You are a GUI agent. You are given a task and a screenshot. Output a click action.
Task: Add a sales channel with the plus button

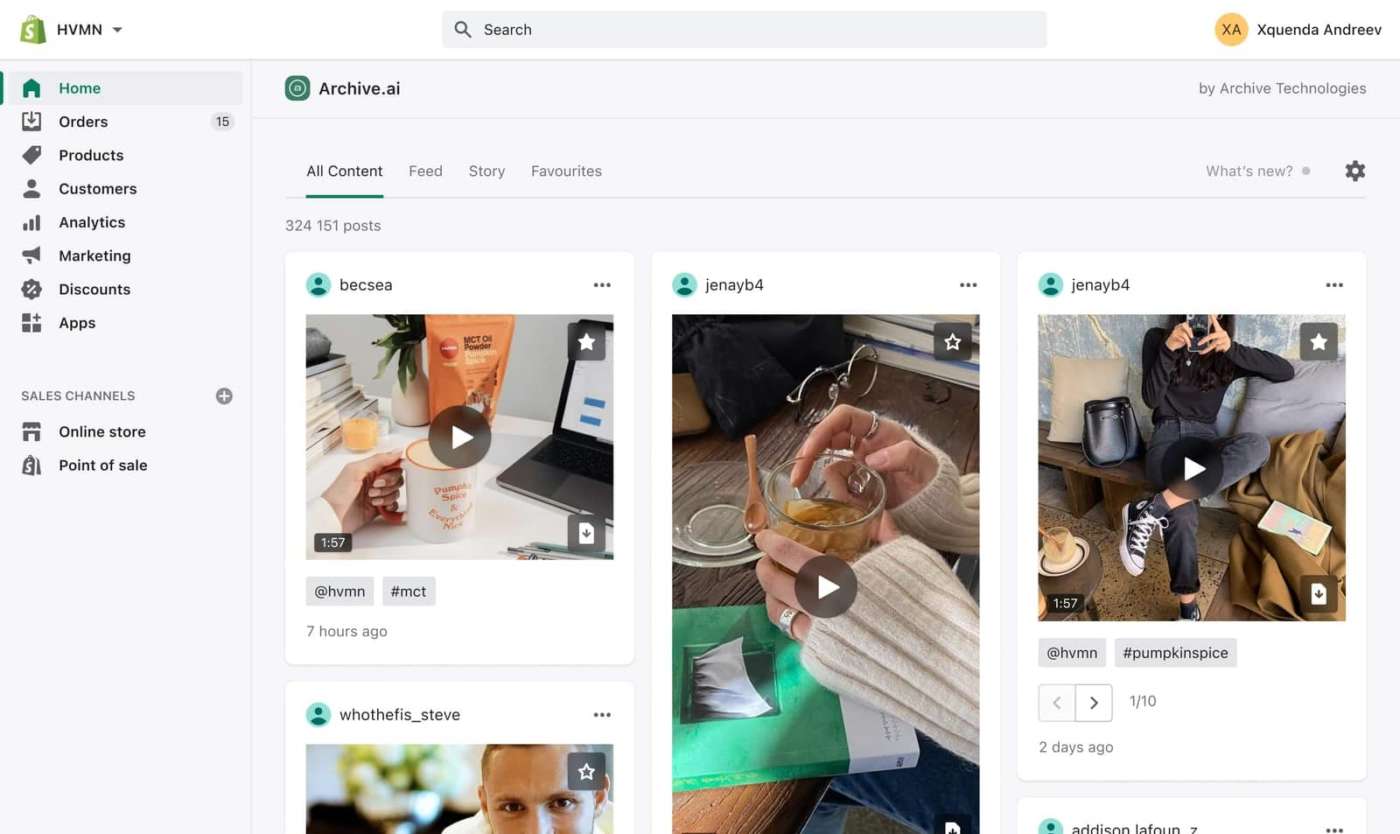point(224,395)
